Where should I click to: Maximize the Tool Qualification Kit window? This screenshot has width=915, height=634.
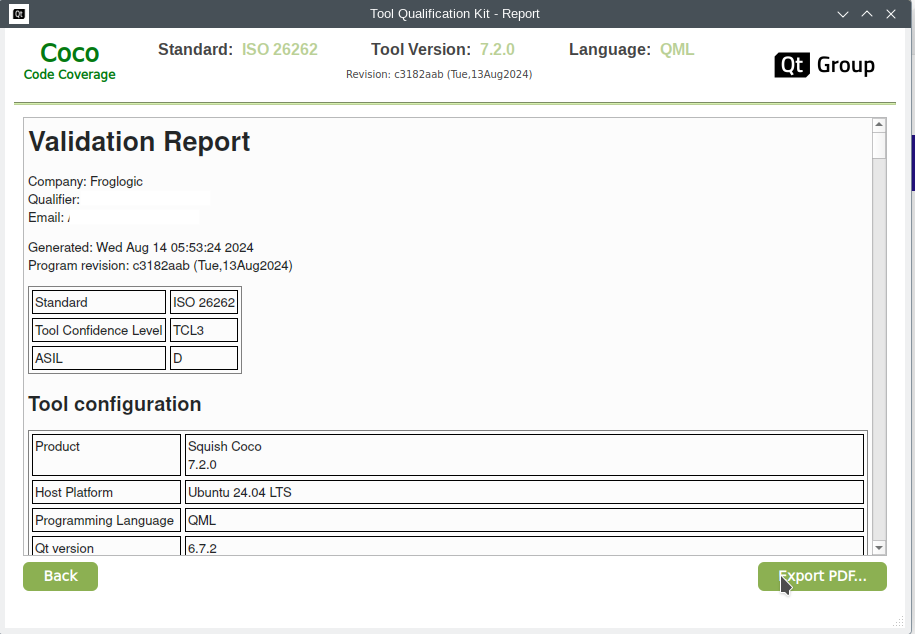pos(867,14)
